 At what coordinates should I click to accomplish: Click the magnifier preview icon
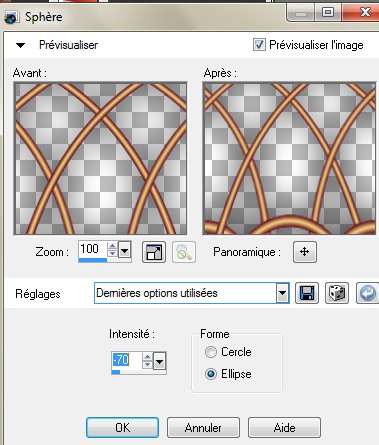click(184, 252)
